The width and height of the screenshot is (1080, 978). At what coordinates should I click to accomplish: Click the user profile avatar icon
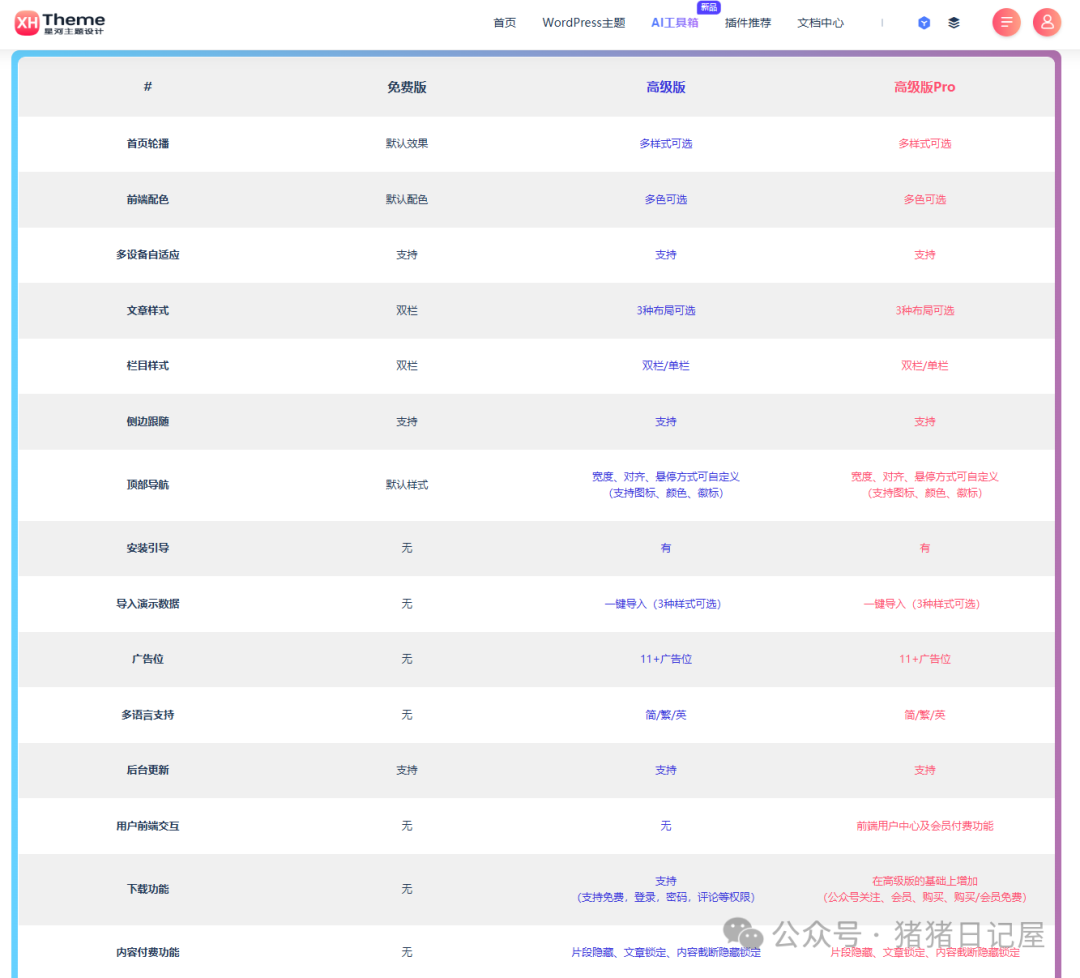point(1047,23)
